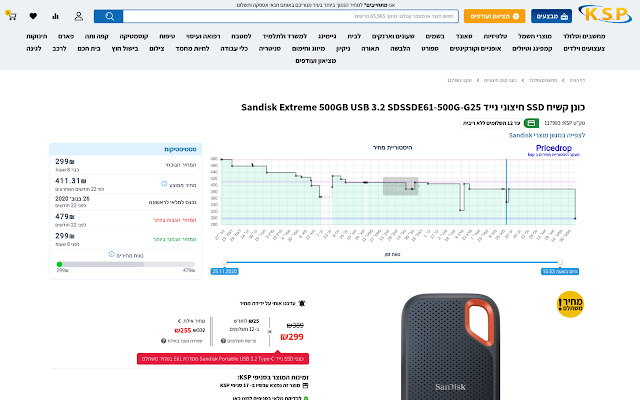
Task: Click the red Sandisk Portable promo banner
Action: [223, 359]
